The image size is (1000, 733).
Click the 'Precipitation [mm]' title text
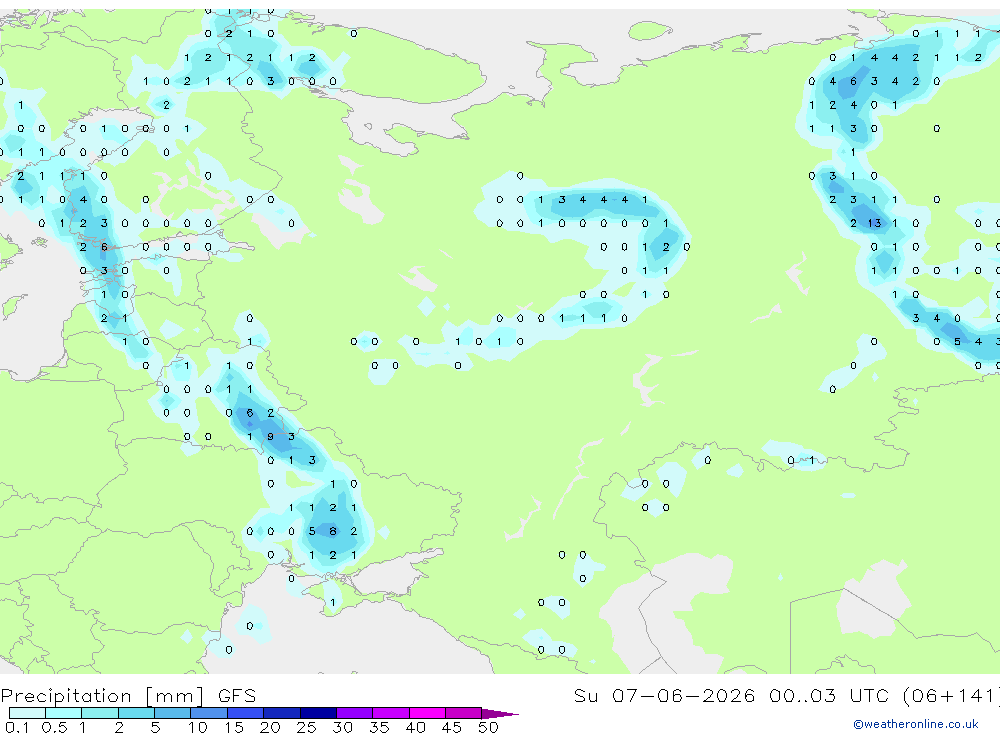(102, 696)
